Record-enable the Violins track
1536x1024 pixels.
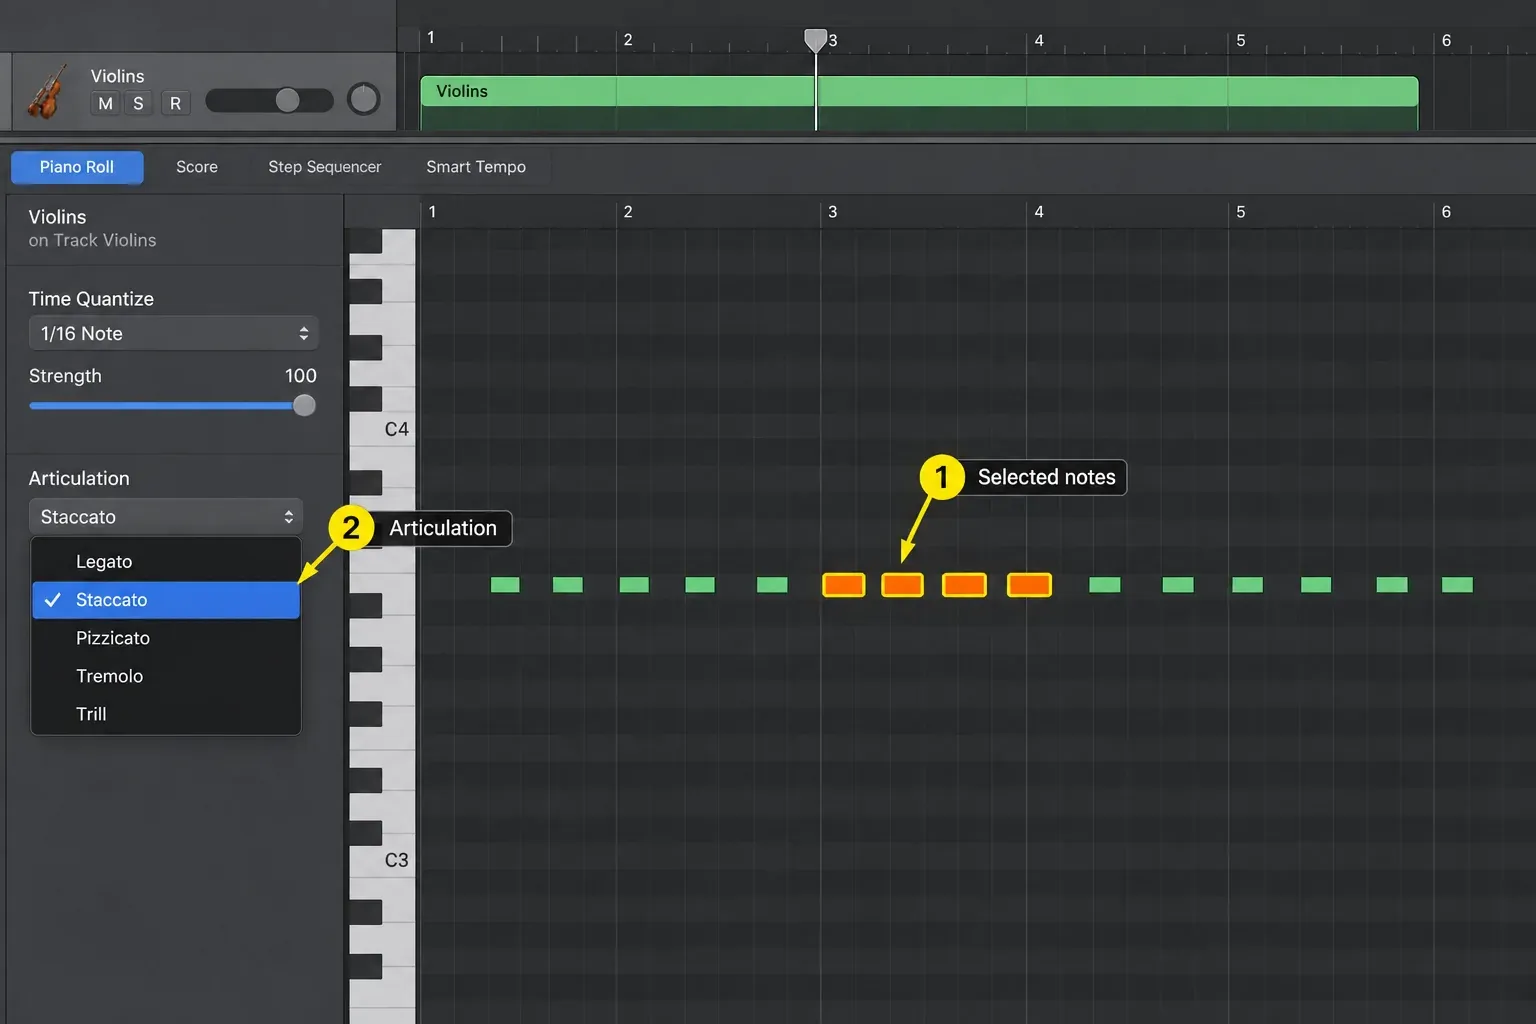tap(175, 103)
